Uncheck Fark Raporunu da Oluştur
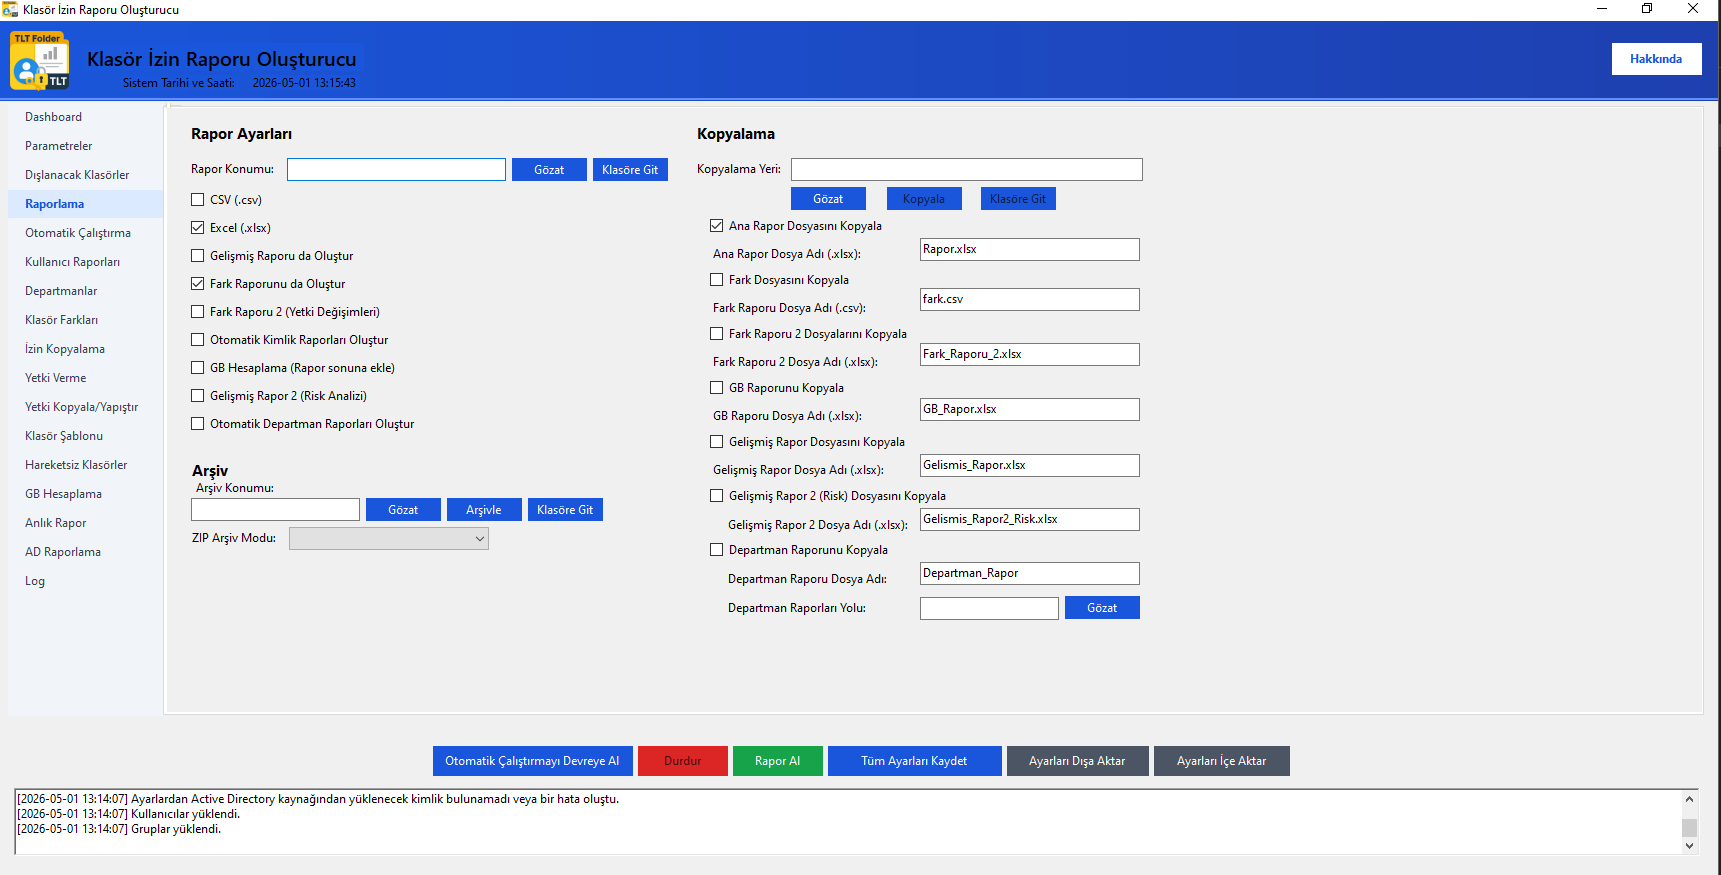The height and width of the screenshot is (875, 1721). pos(198,284)
